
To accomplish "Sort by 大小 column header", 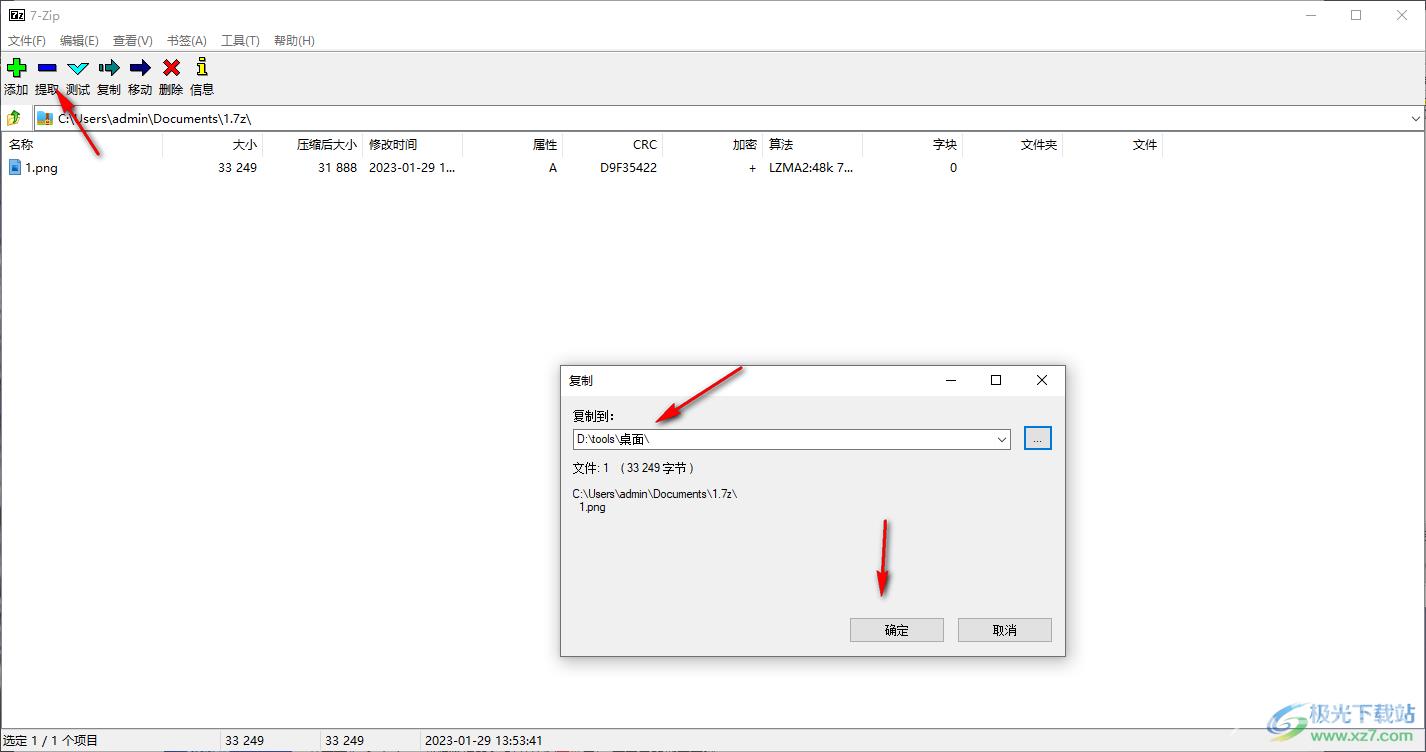I will click(212, 145).
